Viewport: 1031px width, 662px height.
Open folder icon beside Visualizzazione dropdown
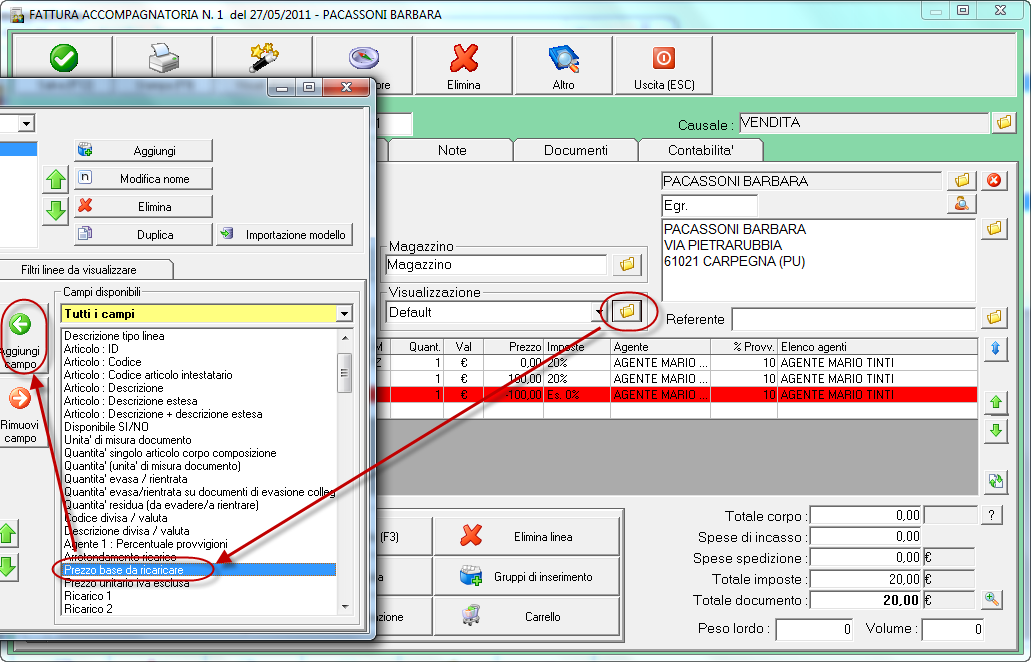pos(627,311)
